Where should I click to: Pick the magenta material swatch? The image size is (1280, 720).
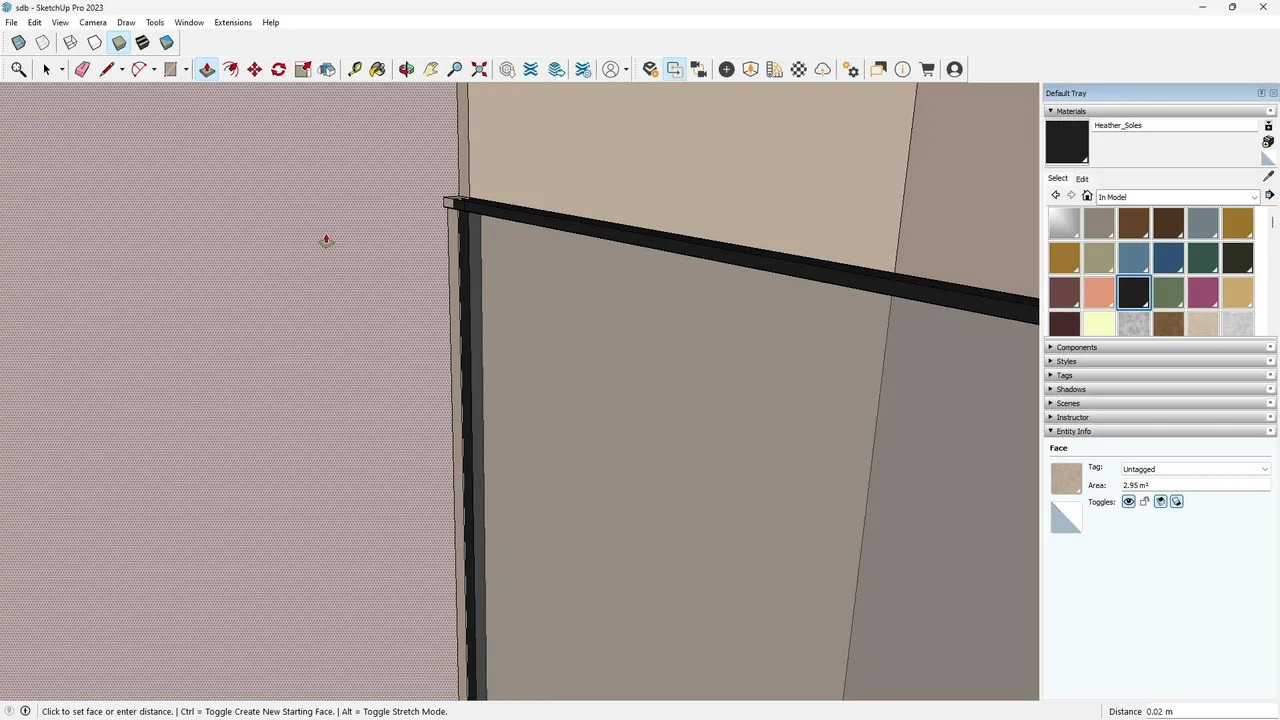[1203, 292]
